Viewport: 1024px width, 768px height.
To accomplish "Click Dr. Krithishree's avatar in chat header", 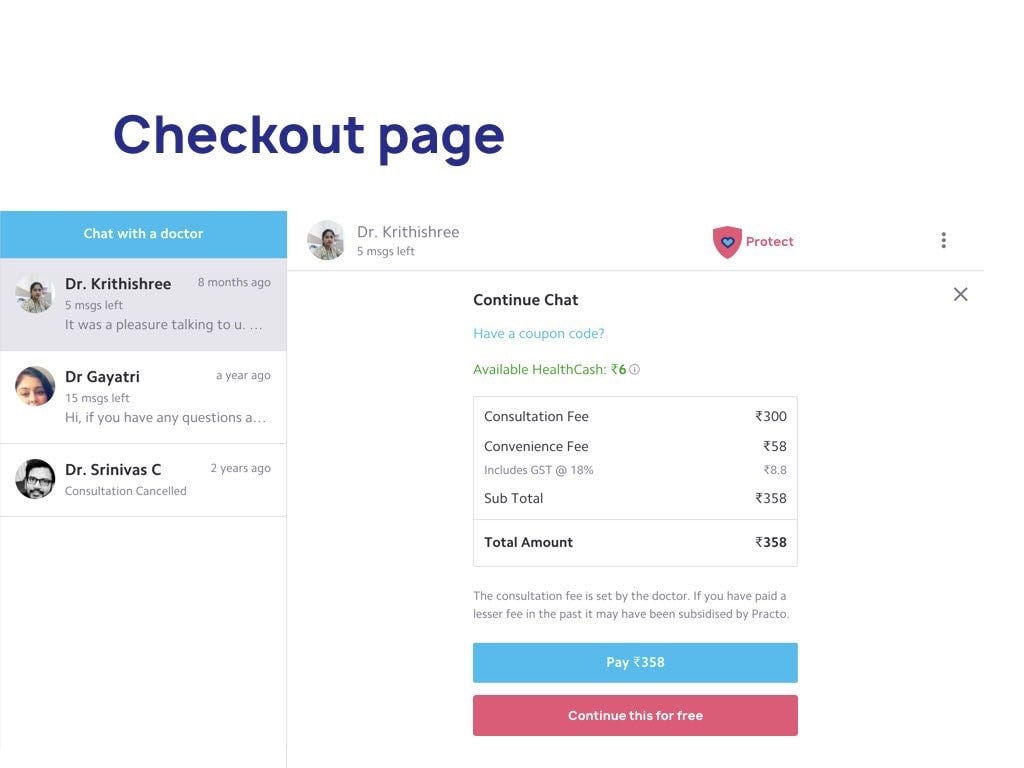I will coord(325,240).
